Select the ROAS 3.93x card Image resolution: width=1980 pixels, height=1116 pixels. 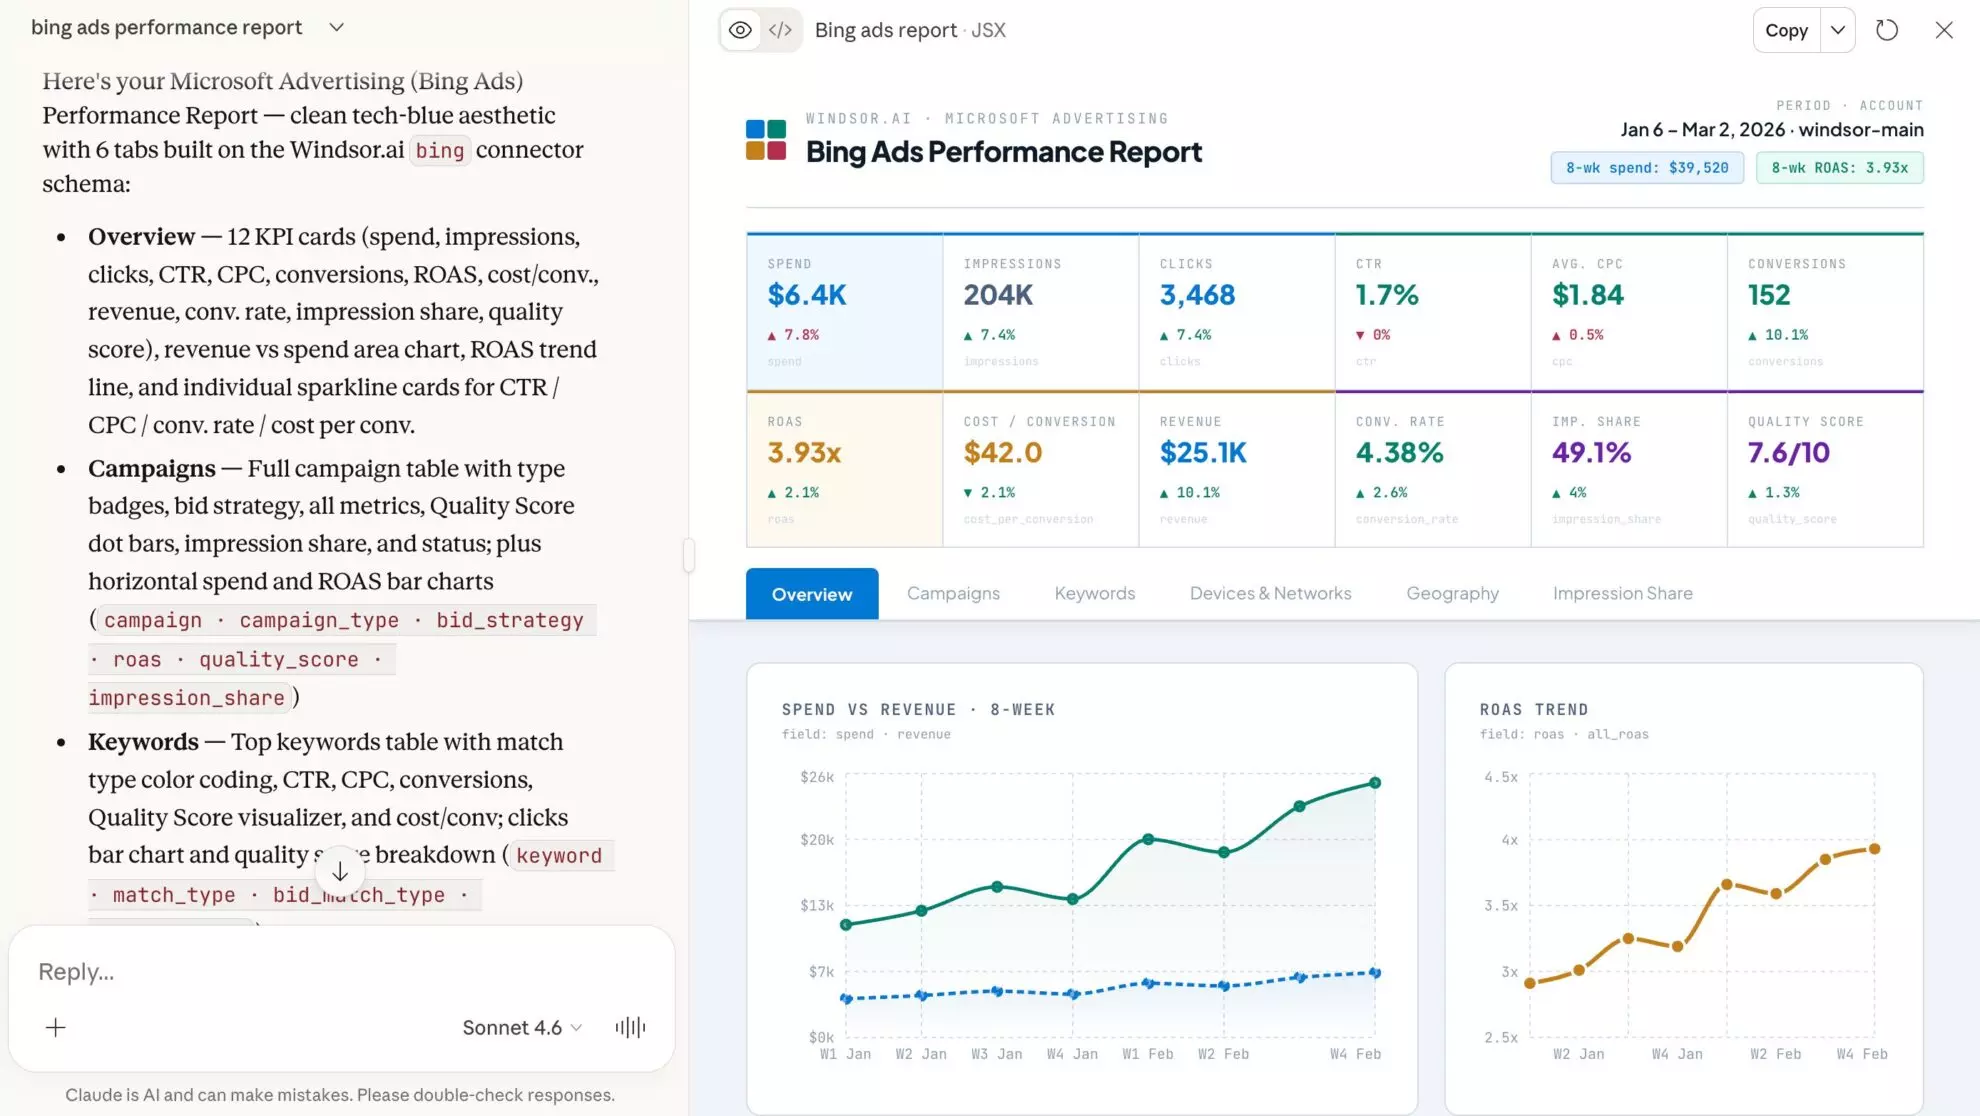[x=845, y=469]
